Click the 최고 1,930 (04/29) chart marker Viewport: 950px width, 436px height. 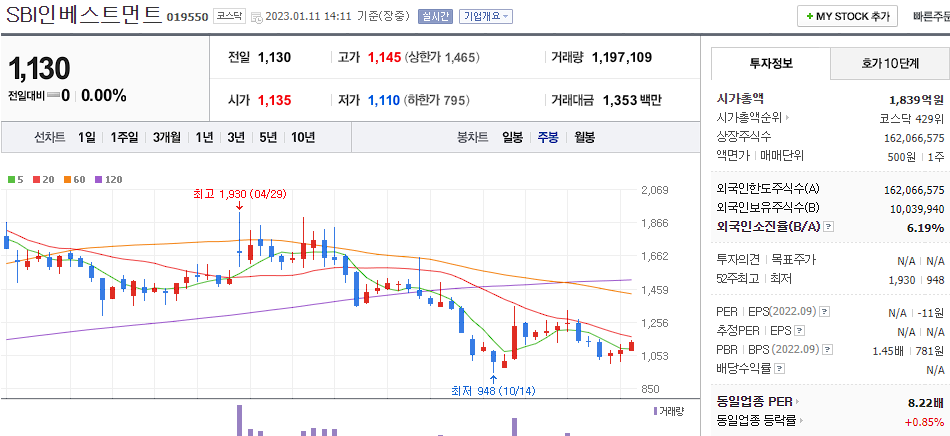(239, 194)
